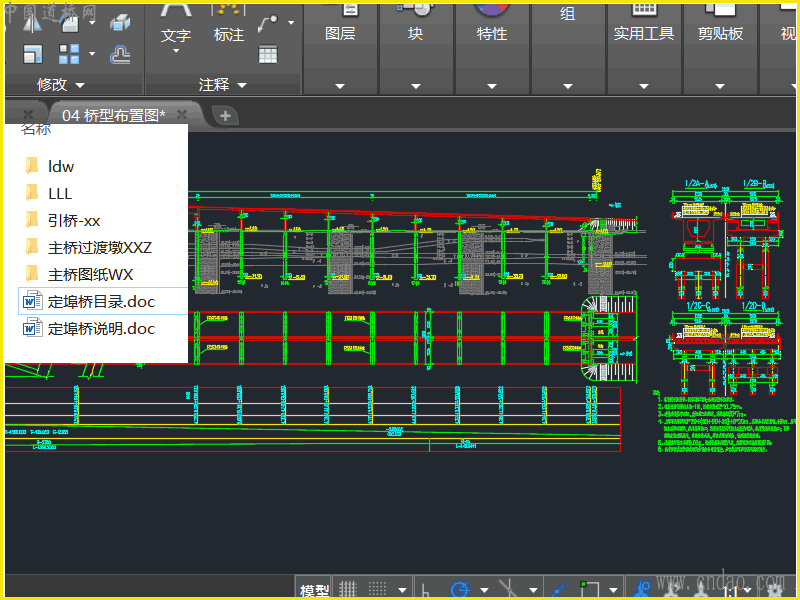Click the 模型 model space tab

click(x=314, y=591)
